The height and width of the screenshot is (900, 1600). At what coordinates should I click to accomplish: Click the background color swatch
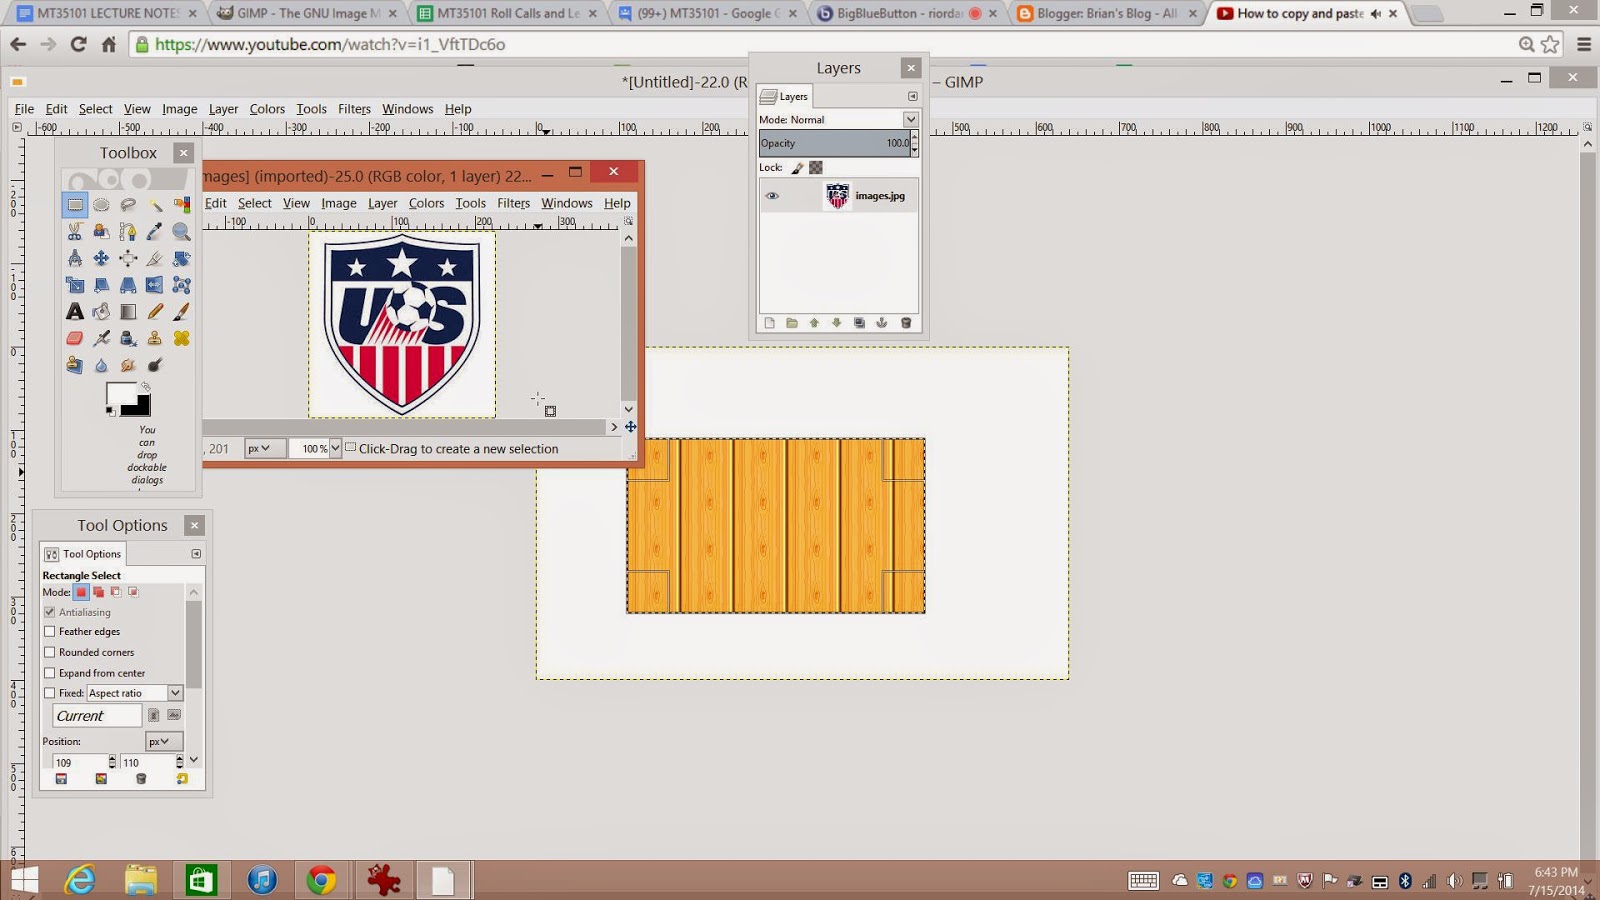tap(140, 407)
